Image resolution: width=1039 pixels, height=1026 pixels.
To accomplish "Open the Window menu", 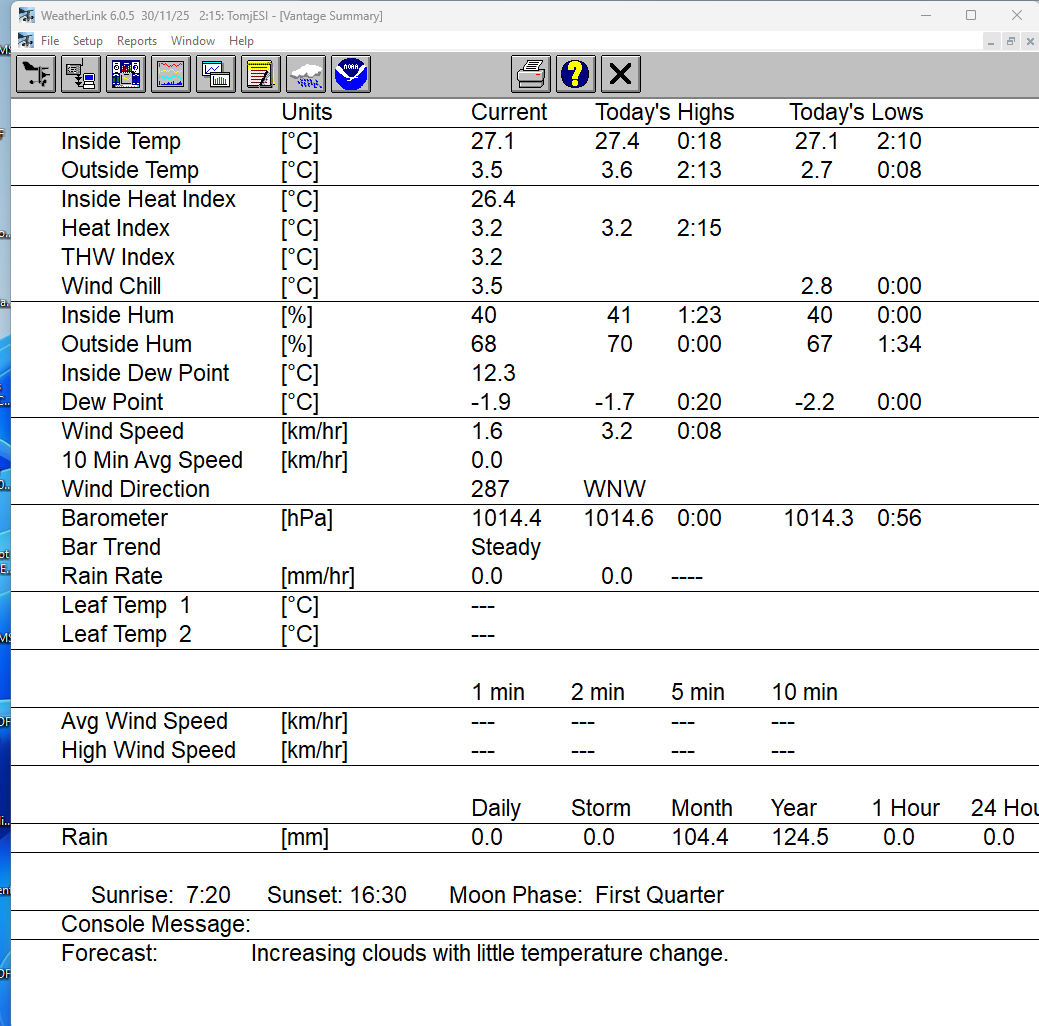I will click(x=193, y=41).
